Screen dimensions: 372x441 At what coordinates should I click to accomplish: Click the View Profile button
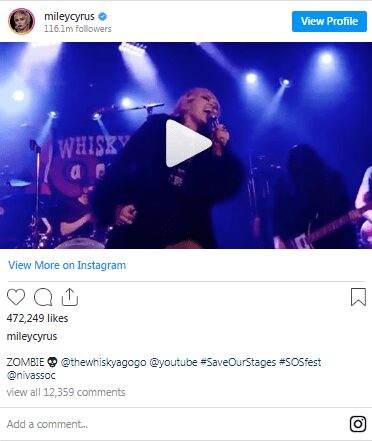[329, 21]
